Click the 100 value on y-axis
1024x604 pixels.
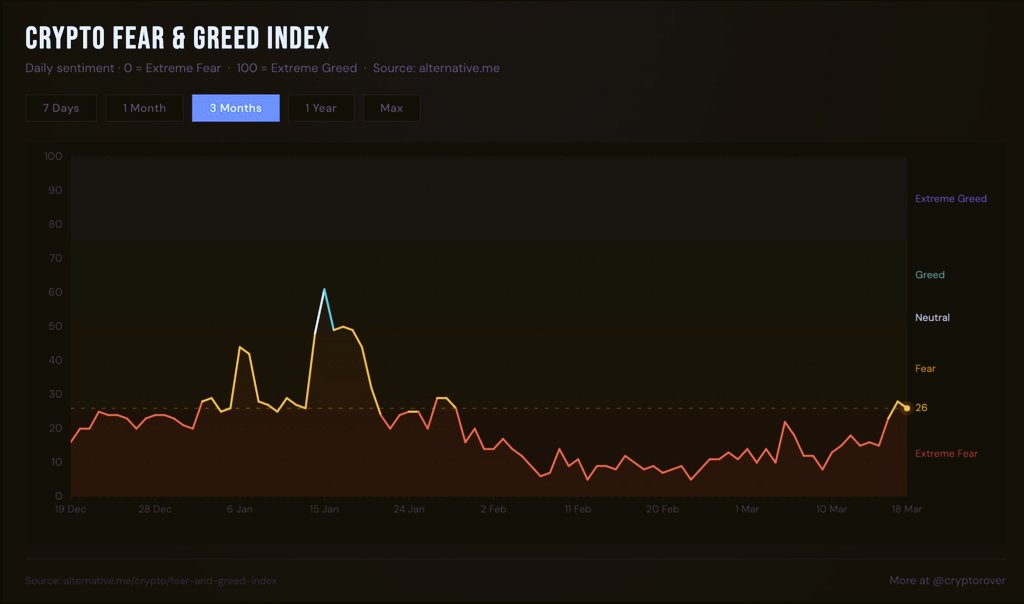(54, 156)
